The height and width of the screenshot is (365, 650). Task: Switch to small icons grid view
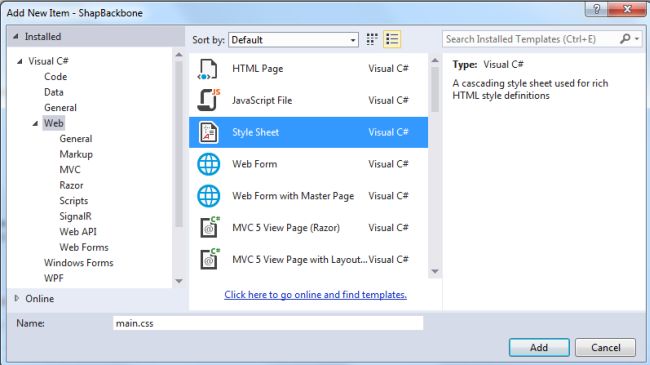372,39
